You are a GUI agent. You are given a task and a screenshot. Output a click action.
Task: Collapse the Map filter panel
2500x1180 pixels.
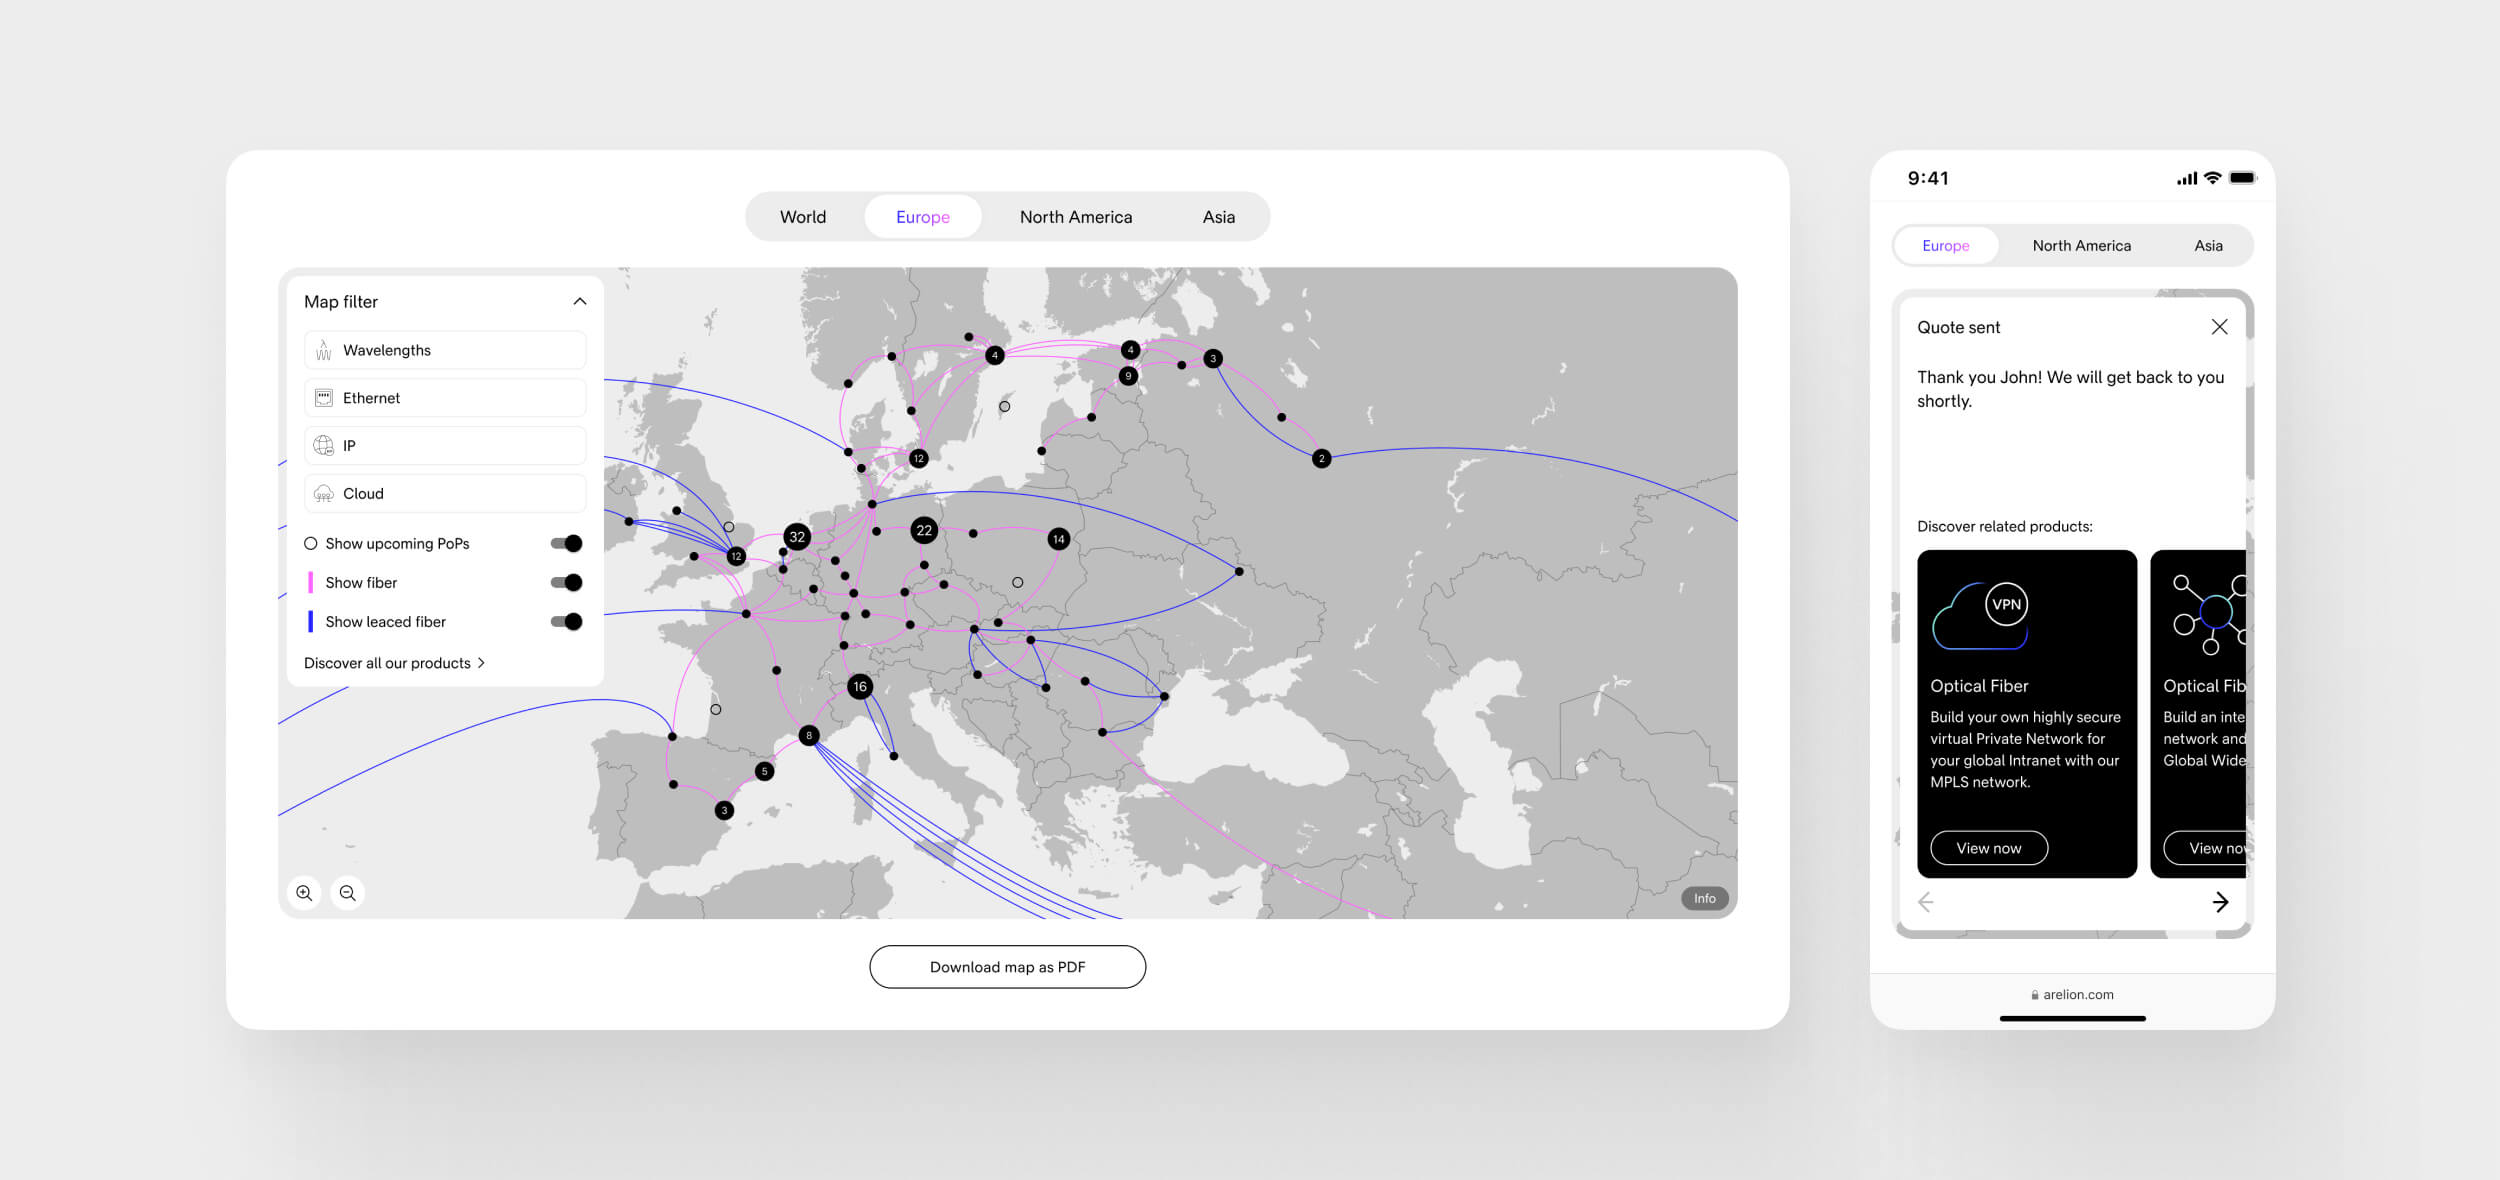(580, 302)
